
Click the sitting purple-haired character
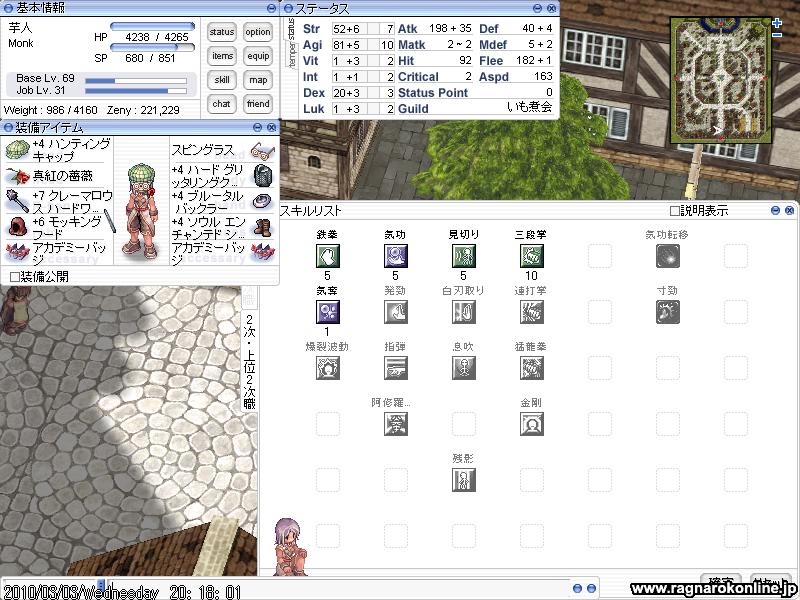pos(290,546)
